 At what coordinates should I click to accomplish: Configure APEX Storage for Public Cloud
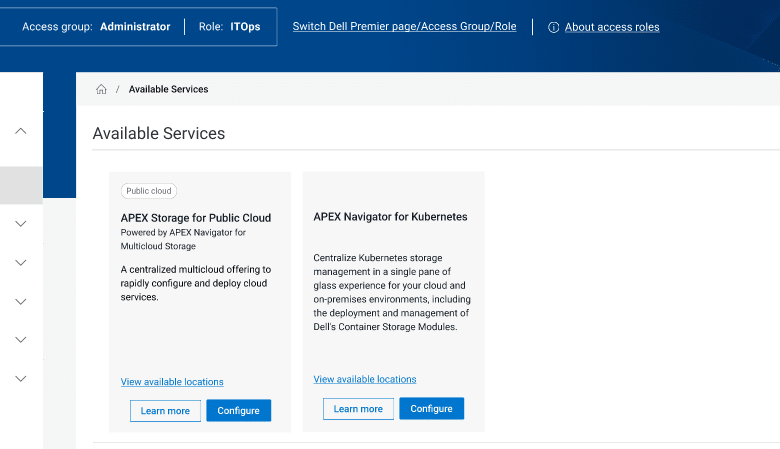(x=238, y=411)
